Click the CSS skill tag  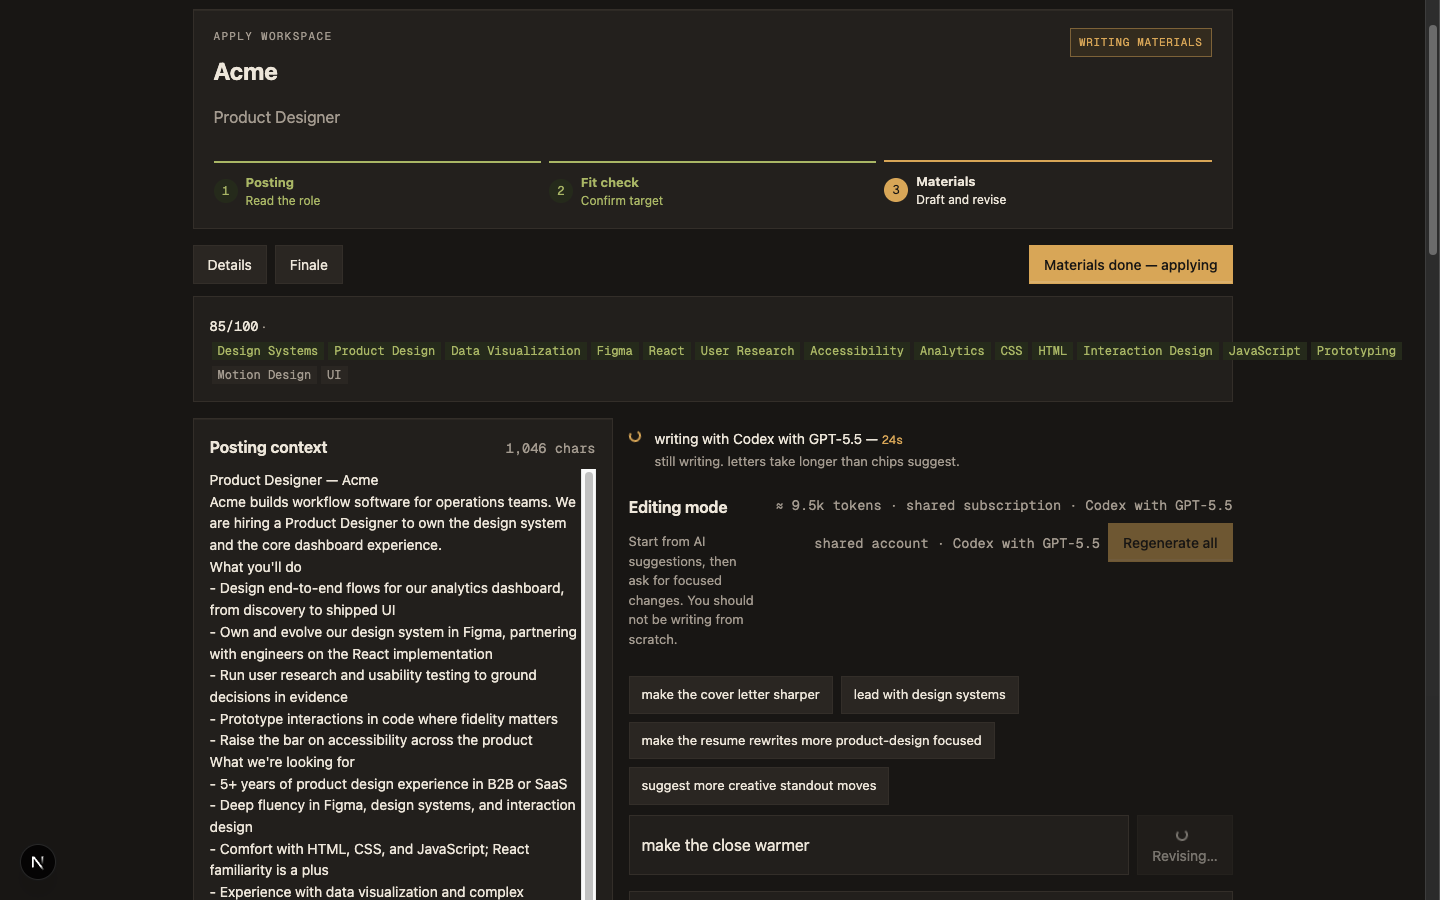(1012, 351)
